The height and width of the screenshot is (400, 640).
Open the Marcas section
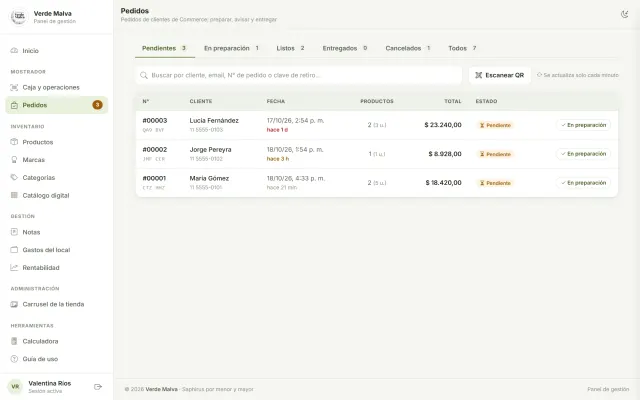pyautogui.click(x=57, y=160)
